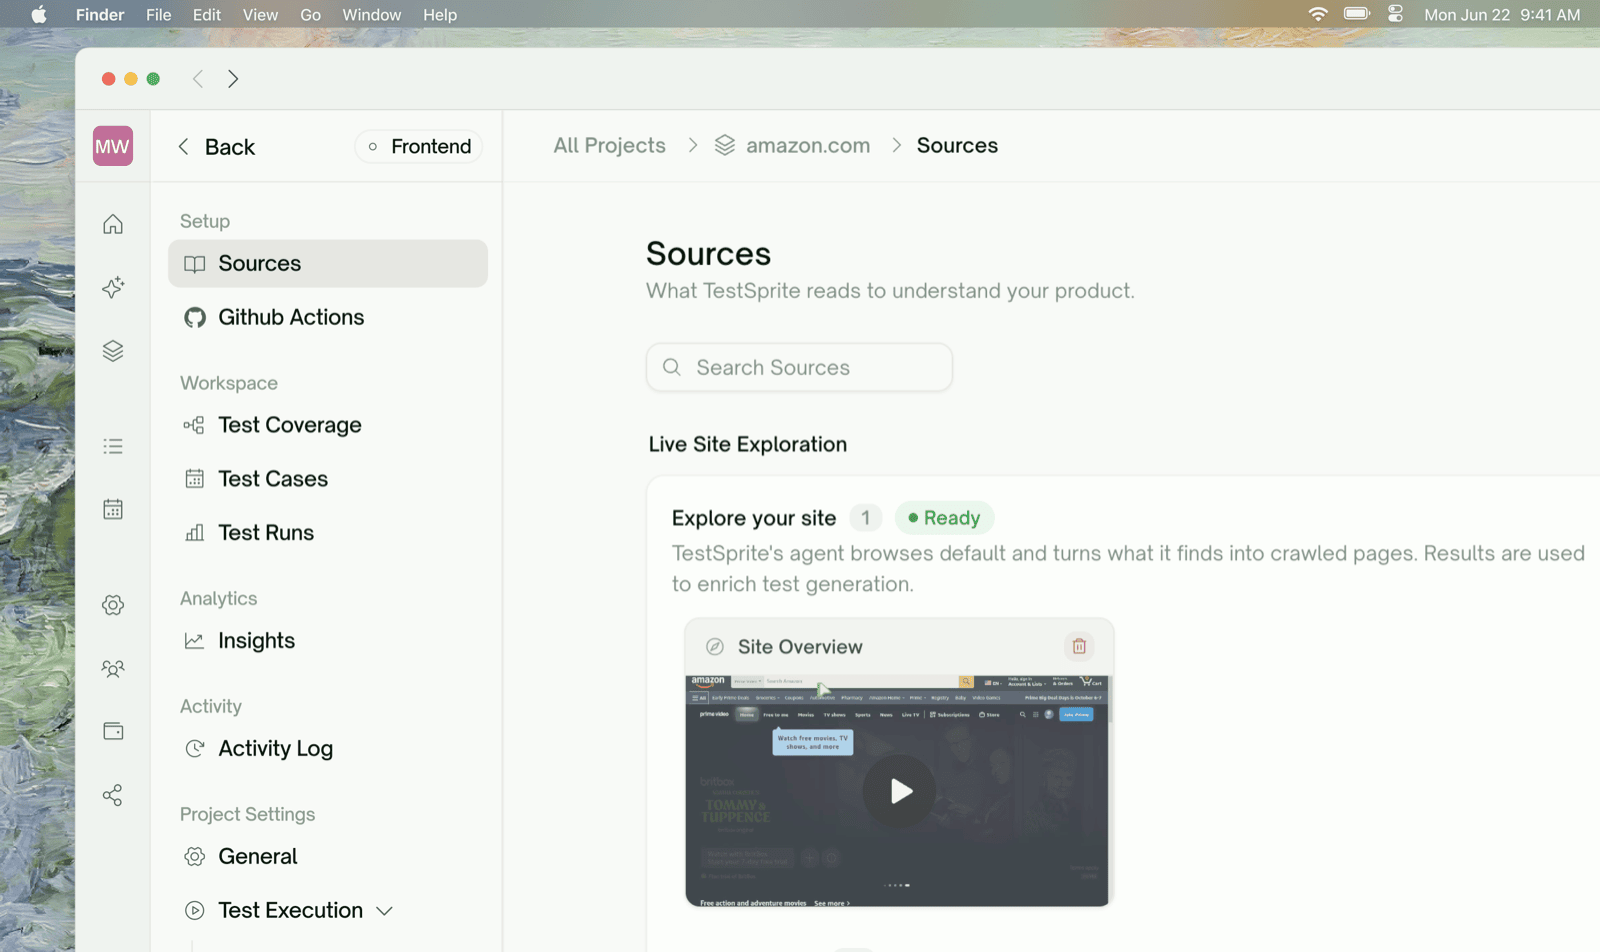Click the navigate back arrow in title bar
The width and height of the screenshot is (1600, 952).
point(198,79)
